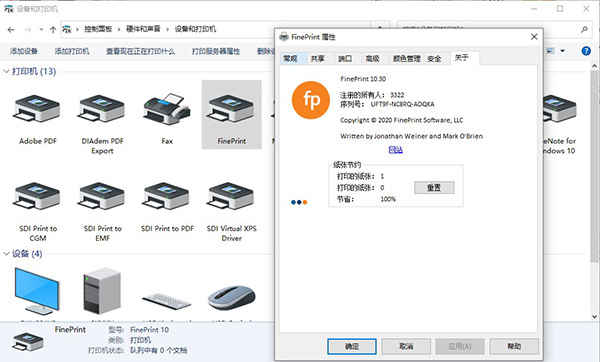This screenshot has width=600, height=362.
Task: Select the mouse device icon
Action: tap(232, 298)
